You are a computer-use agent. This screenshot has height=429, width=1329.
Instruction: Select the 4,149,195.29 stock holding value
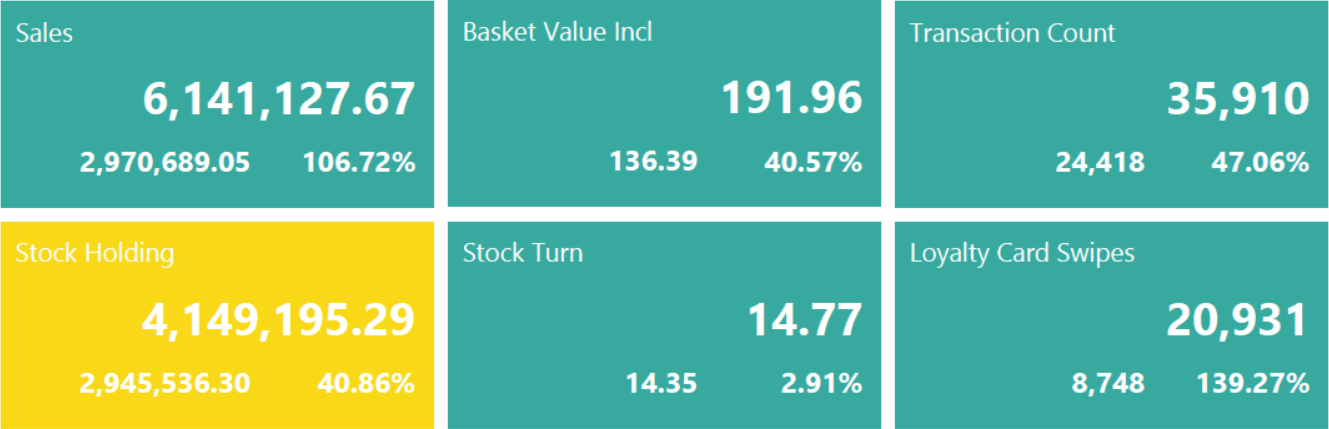[x=278, y=320]
